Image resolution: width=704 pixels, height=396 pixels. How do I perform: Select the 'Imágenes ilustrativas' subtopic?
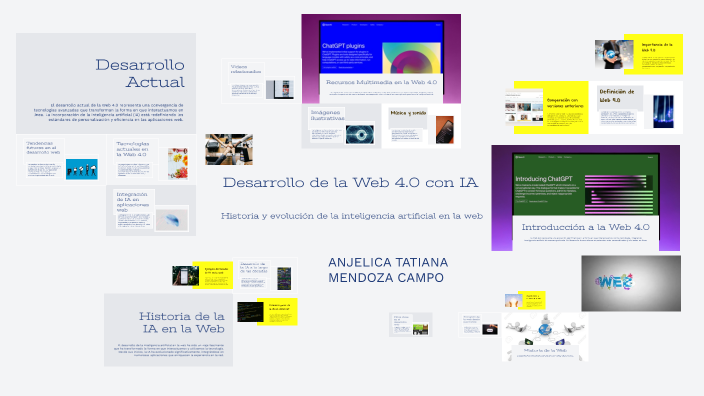[327, 115]
